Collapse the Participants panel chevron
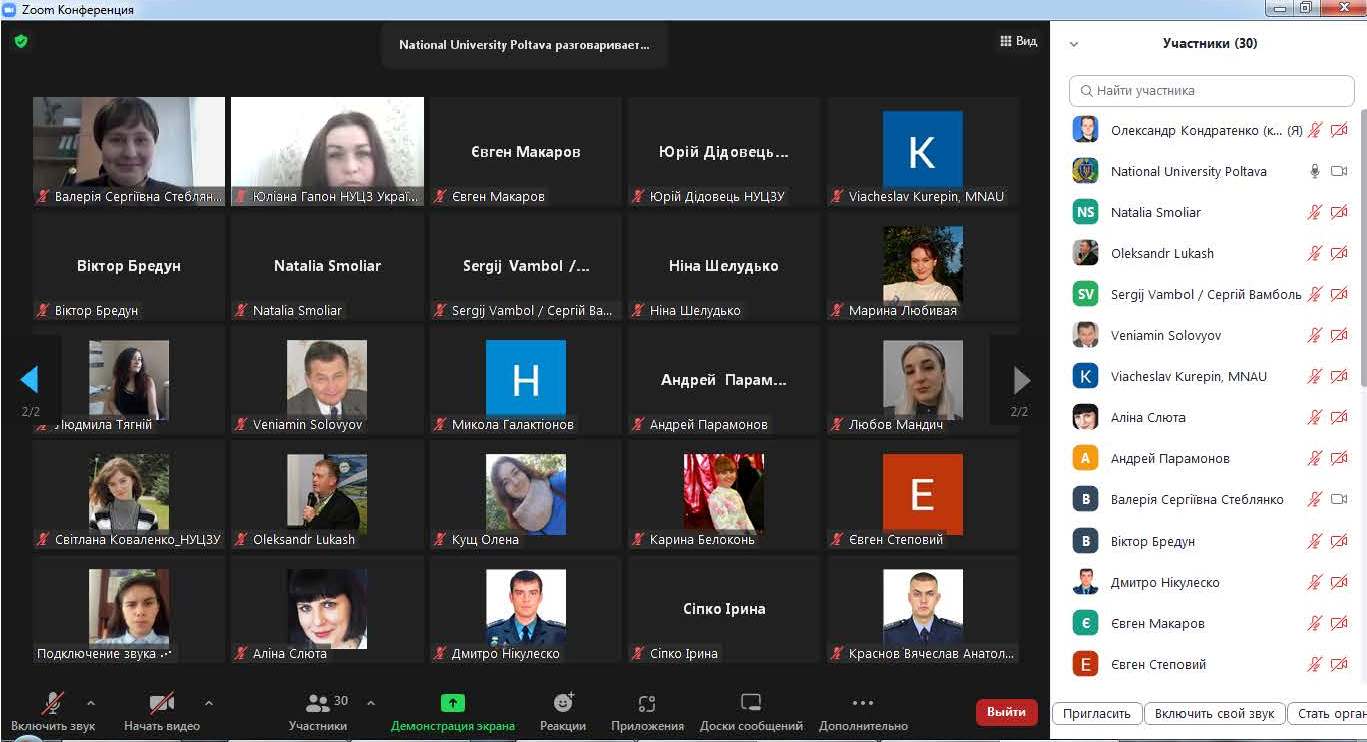Viewport: 1367px width, 742px height. pos(1074,44)
